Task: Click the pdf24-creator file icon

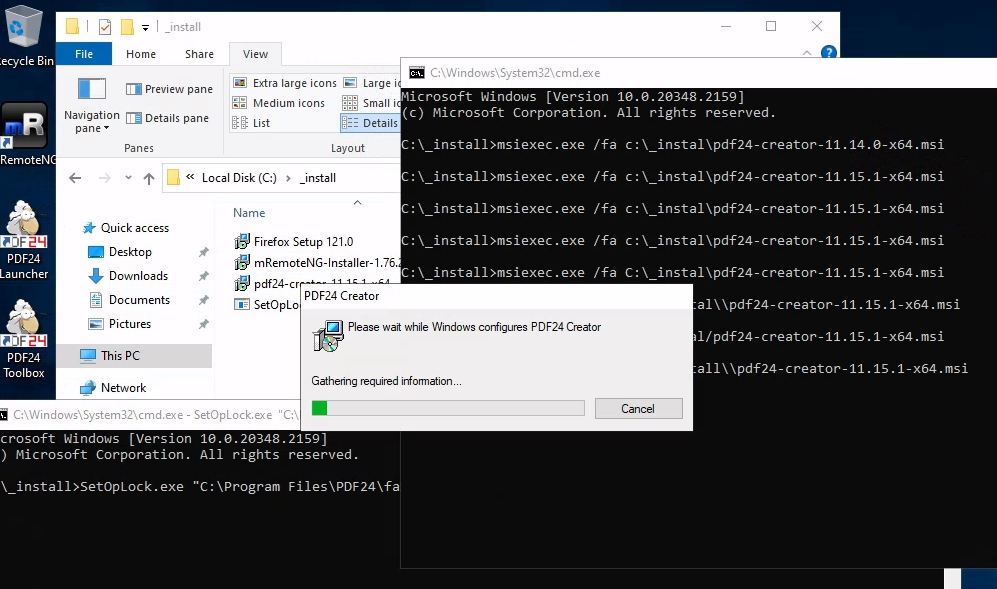Action: 242,284
